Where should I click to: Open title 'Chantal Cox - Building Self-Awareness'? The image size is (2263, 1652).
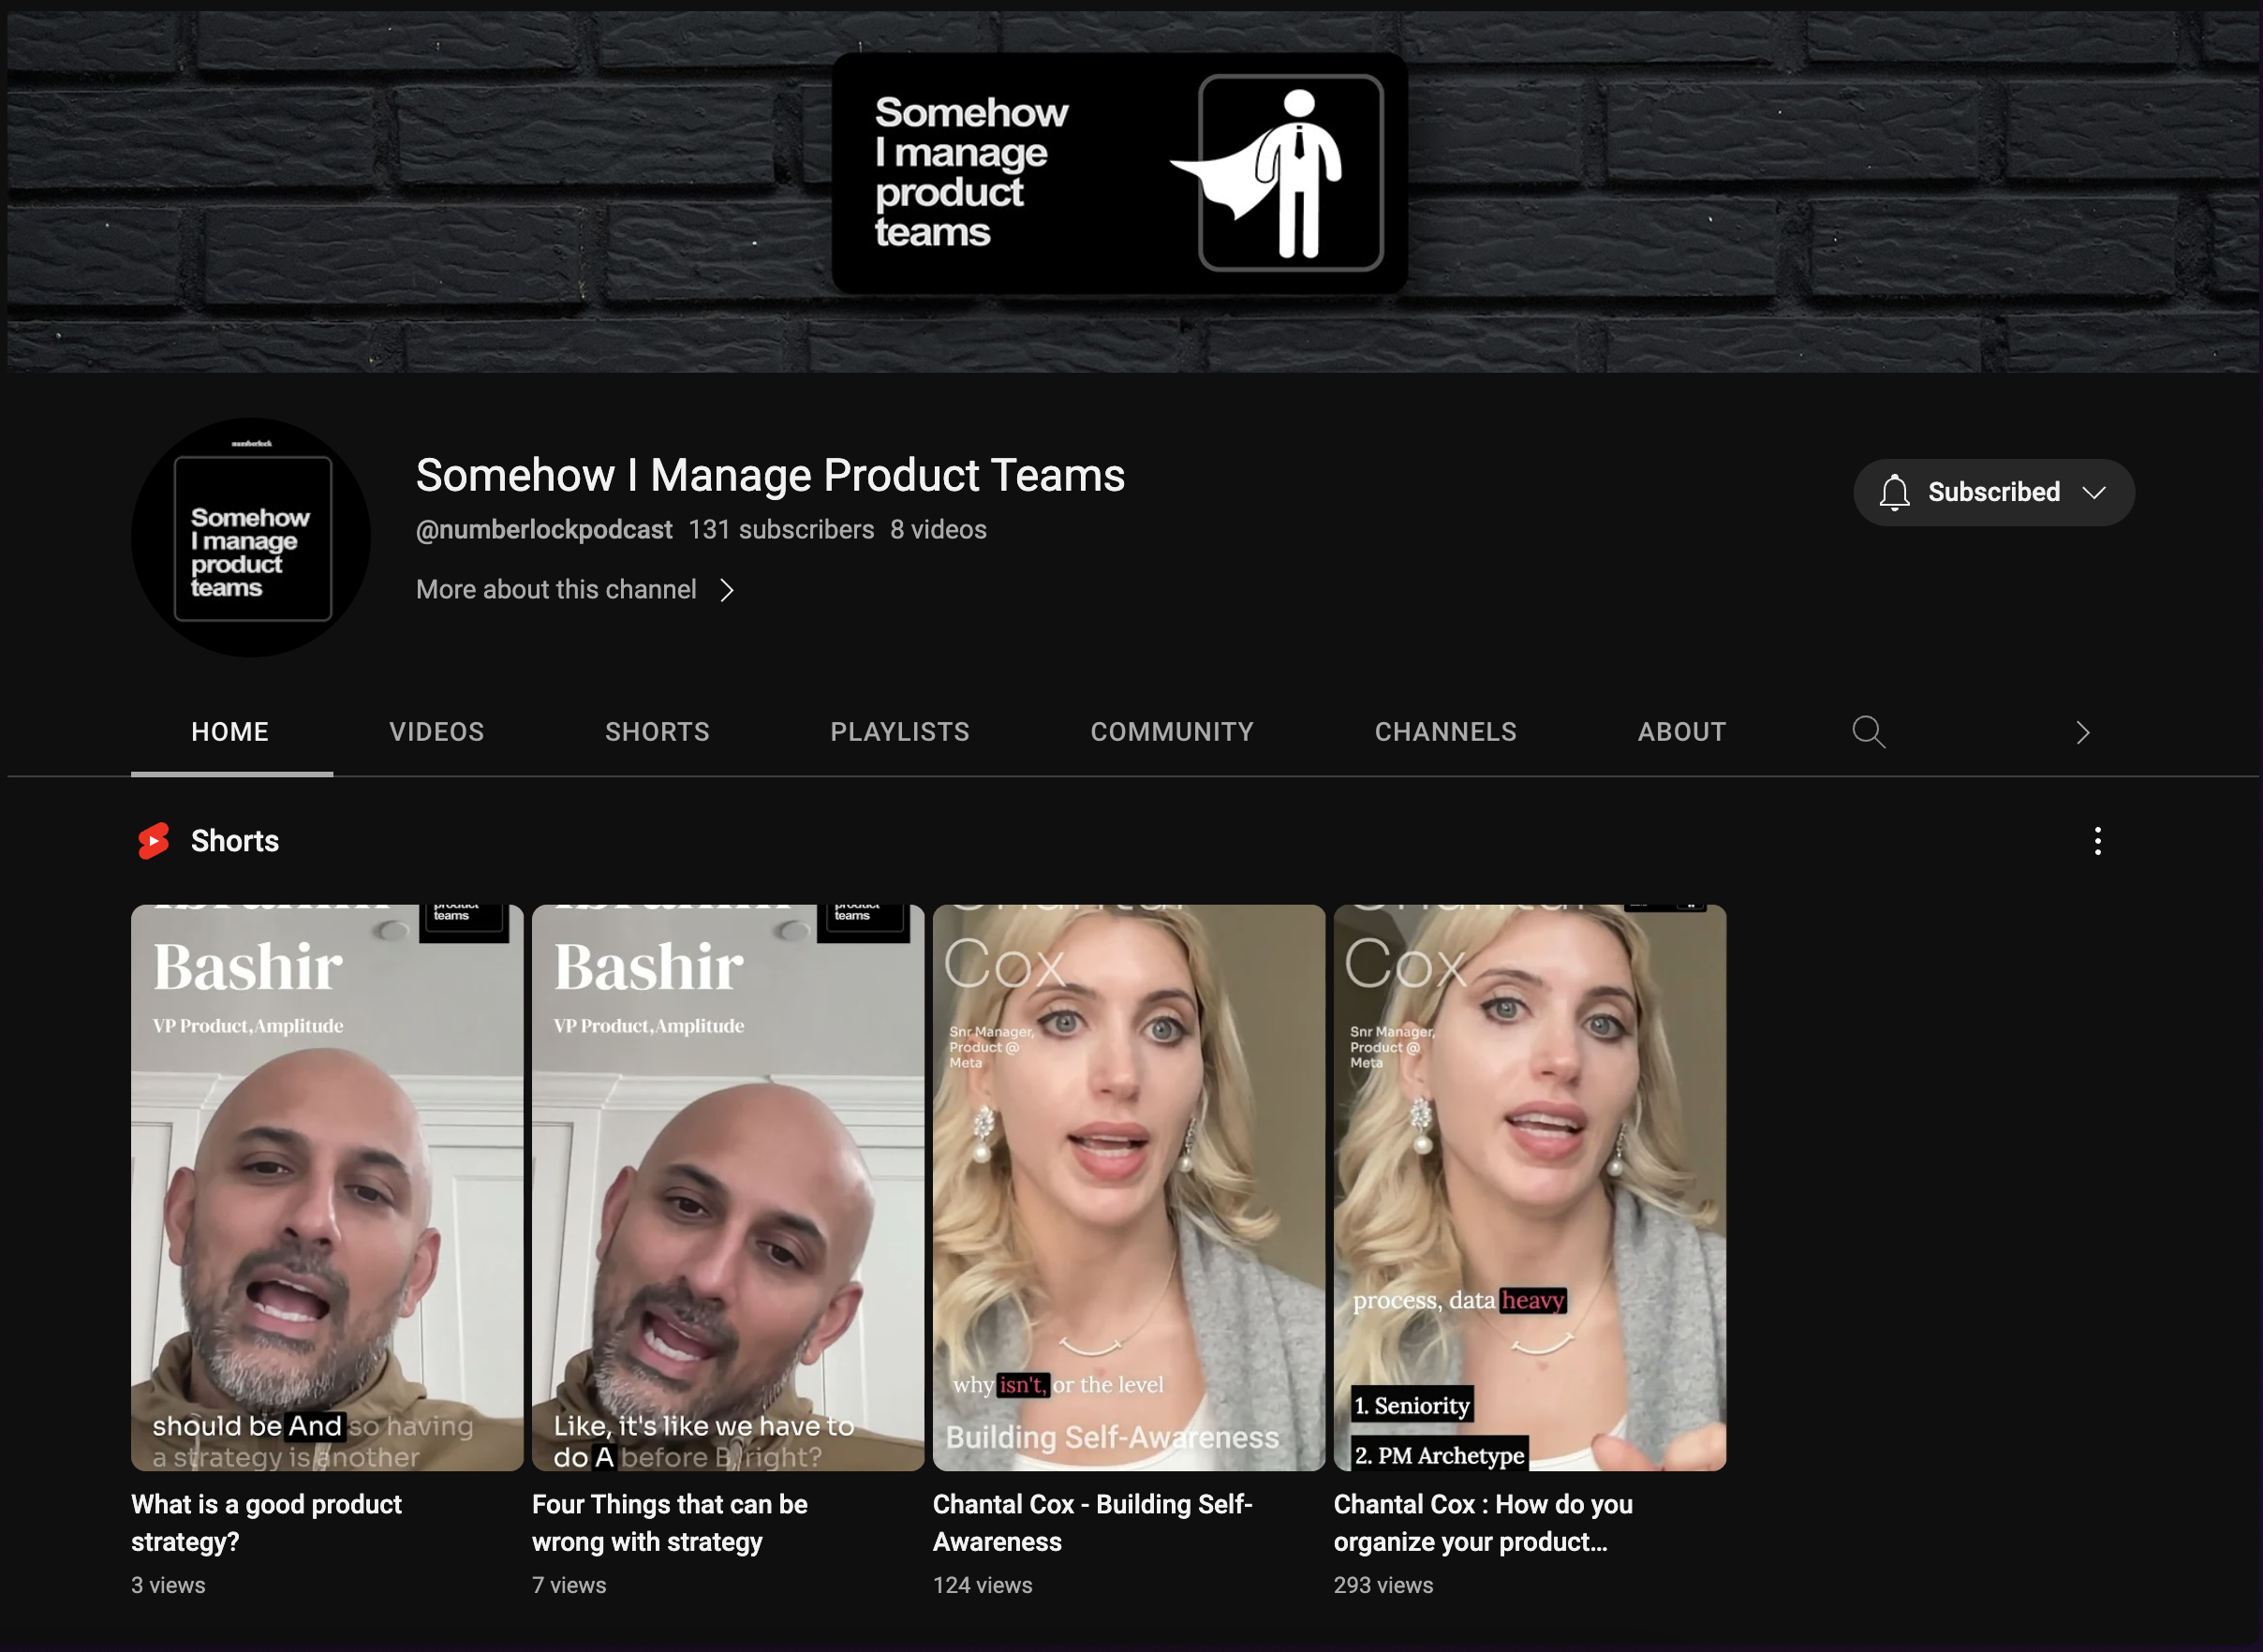(1092, 1523)
